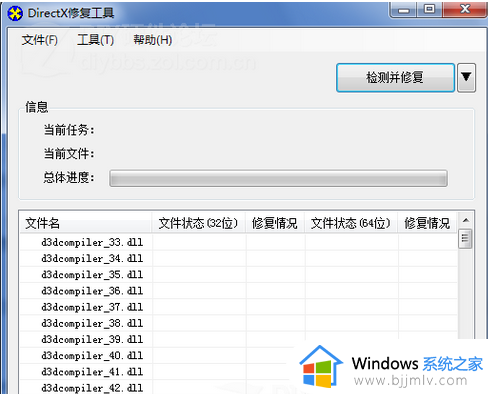Select row d3dcompiler_37.dll
This screenshot has width=488, height=394.
(239, 307)
